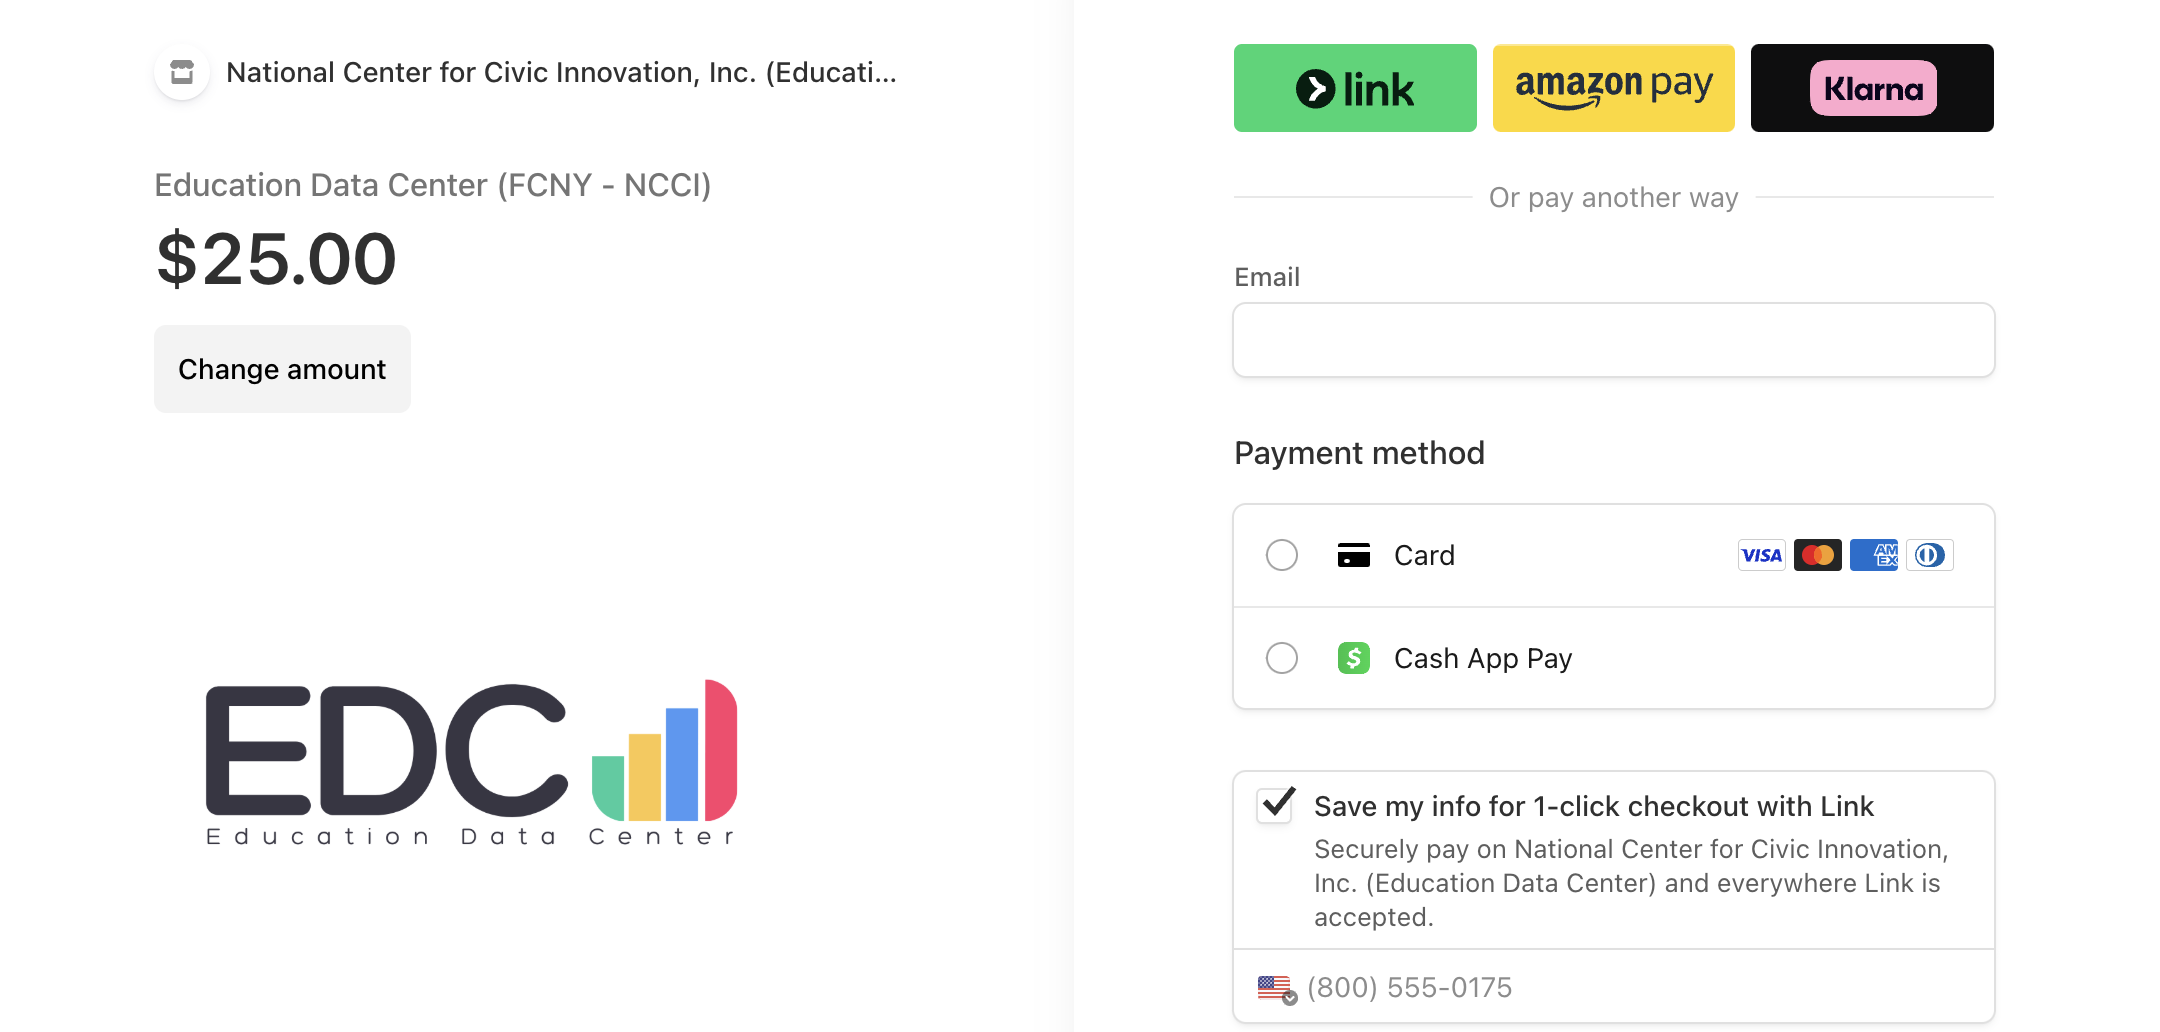2160x1032 pixels.
Task: Open the US flag country code dropdown
Action: tap(1277, 989)
